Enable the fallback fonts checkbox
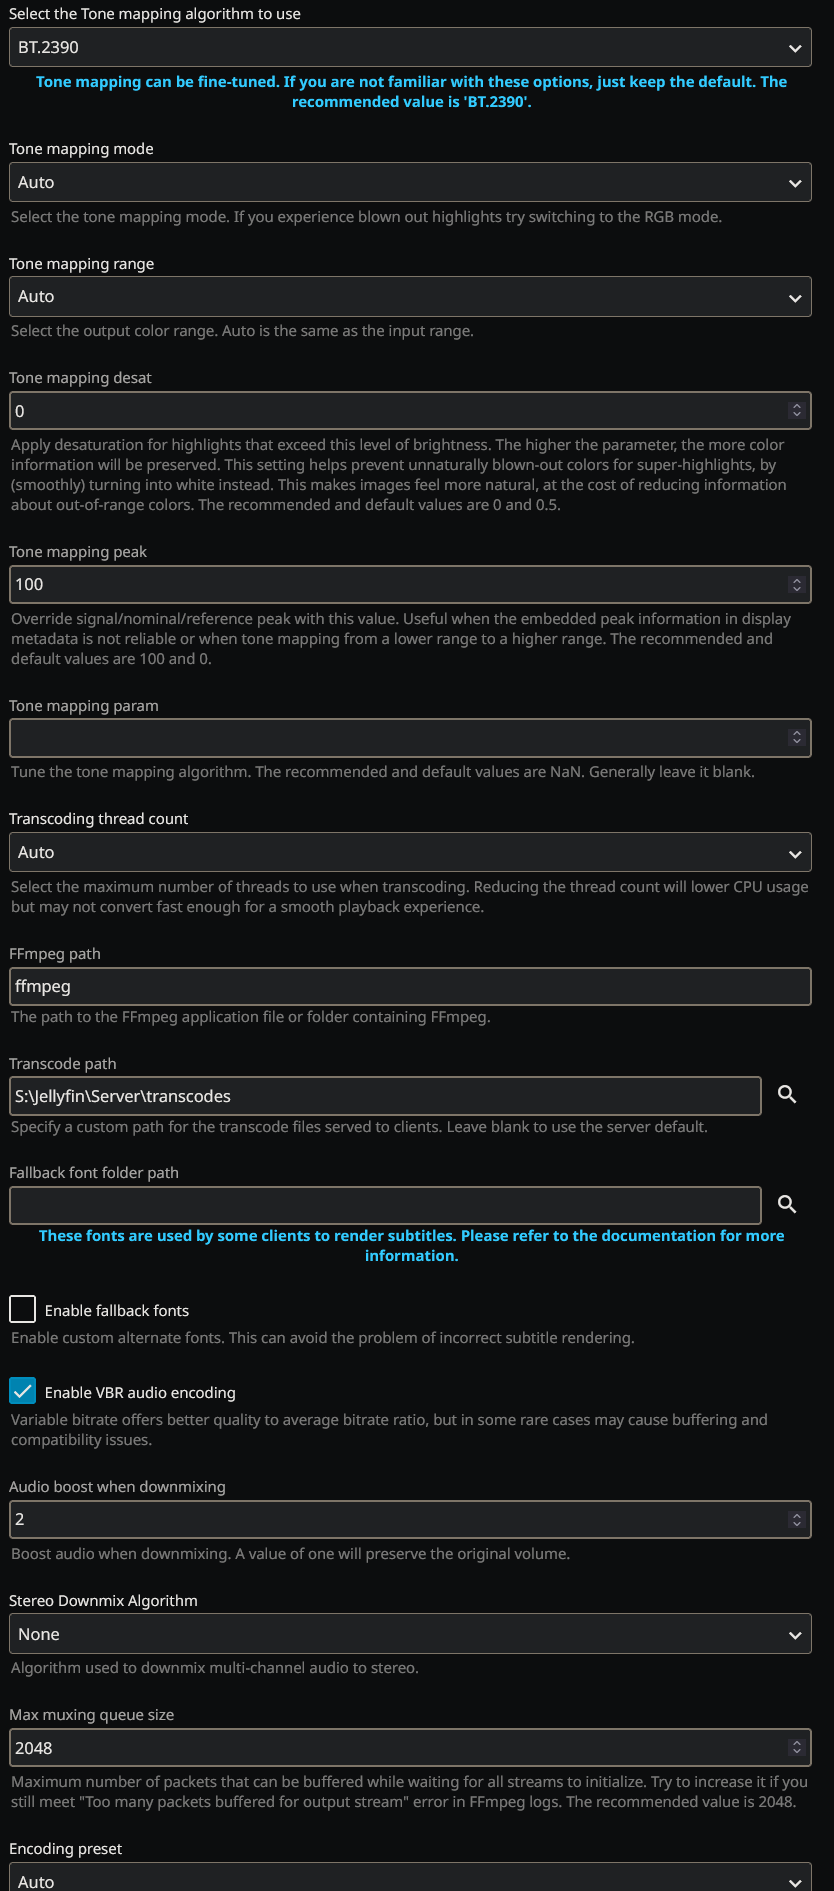Image resolution: width=834 pixels, height=1891 pixels. coord(22,1309)
